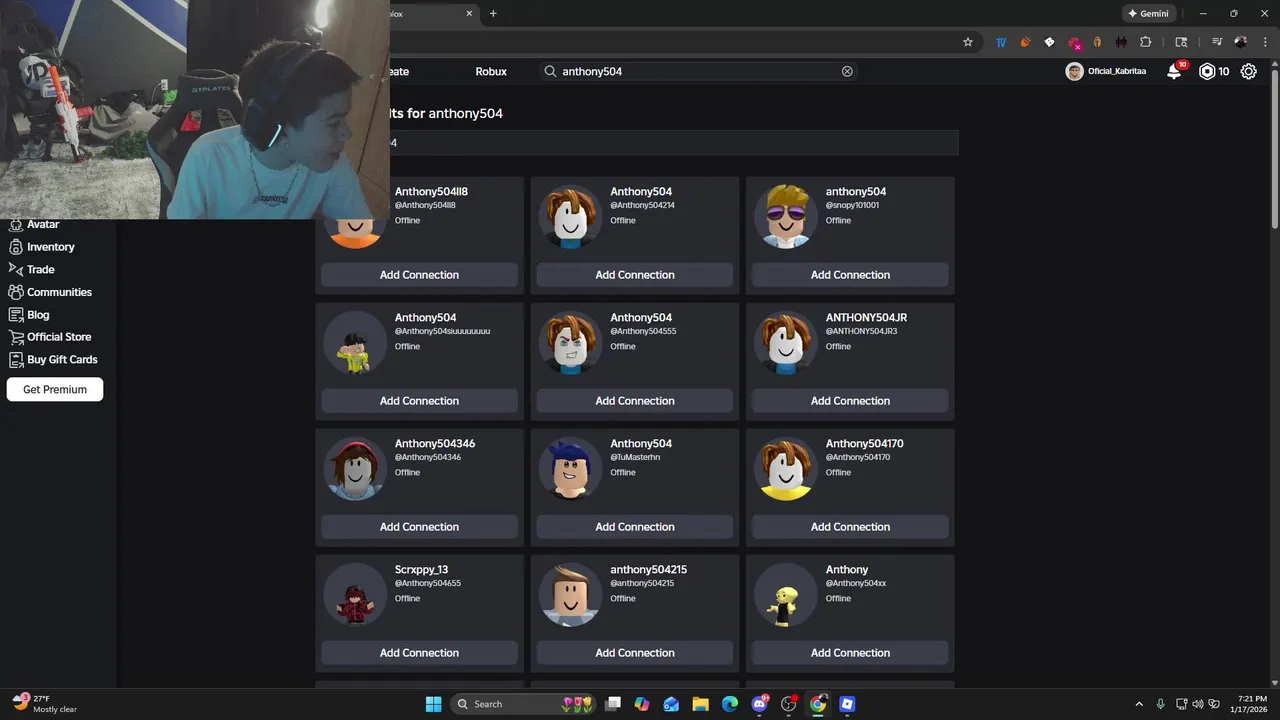Add connection for @Anthony504xx
1280x720 pixels.
[850, 653]
